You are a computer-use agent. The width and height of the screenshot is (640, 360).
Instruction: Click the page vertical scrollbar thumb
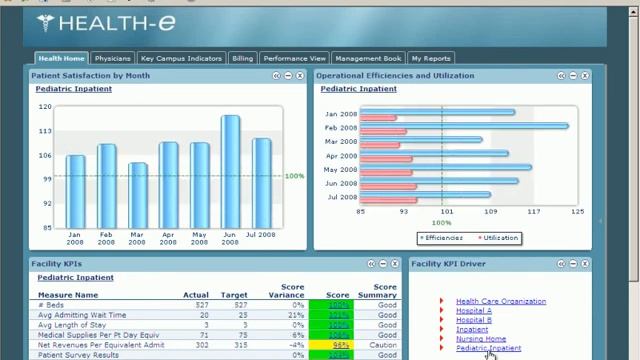click(x=633, y=149)
